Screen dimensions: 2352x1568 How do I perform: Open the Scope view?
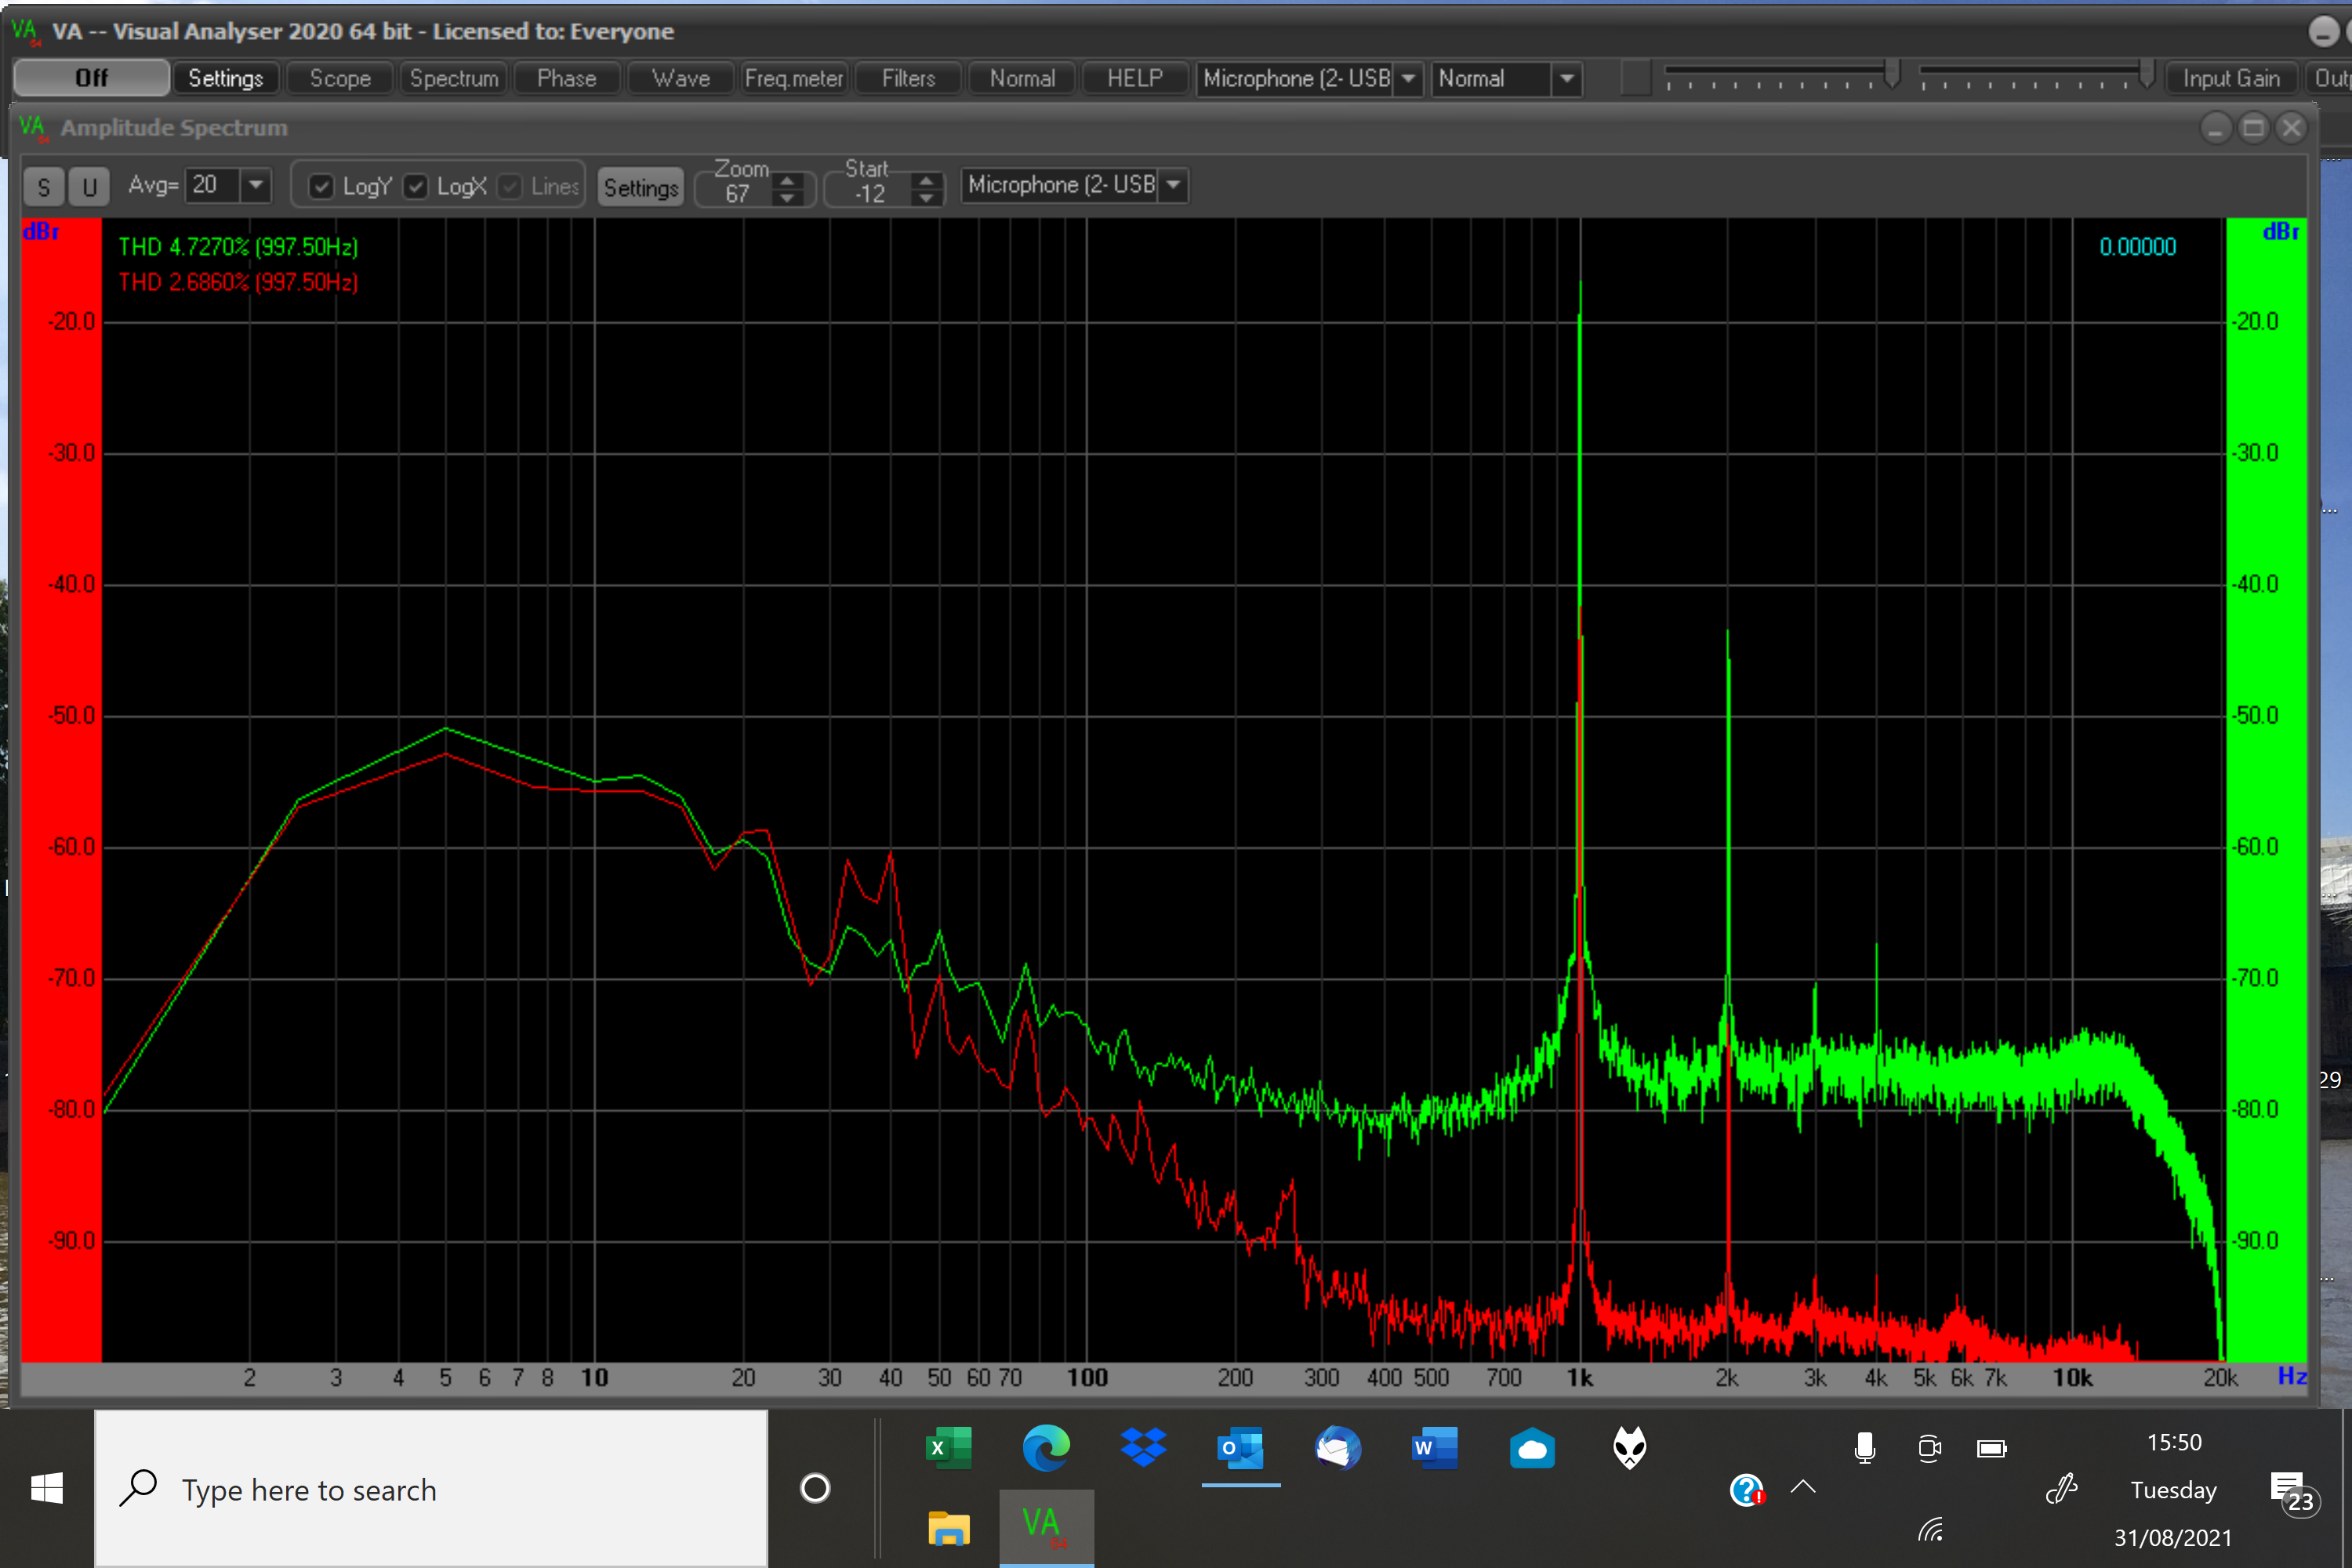pyautogui.click(x=340, y=78)
